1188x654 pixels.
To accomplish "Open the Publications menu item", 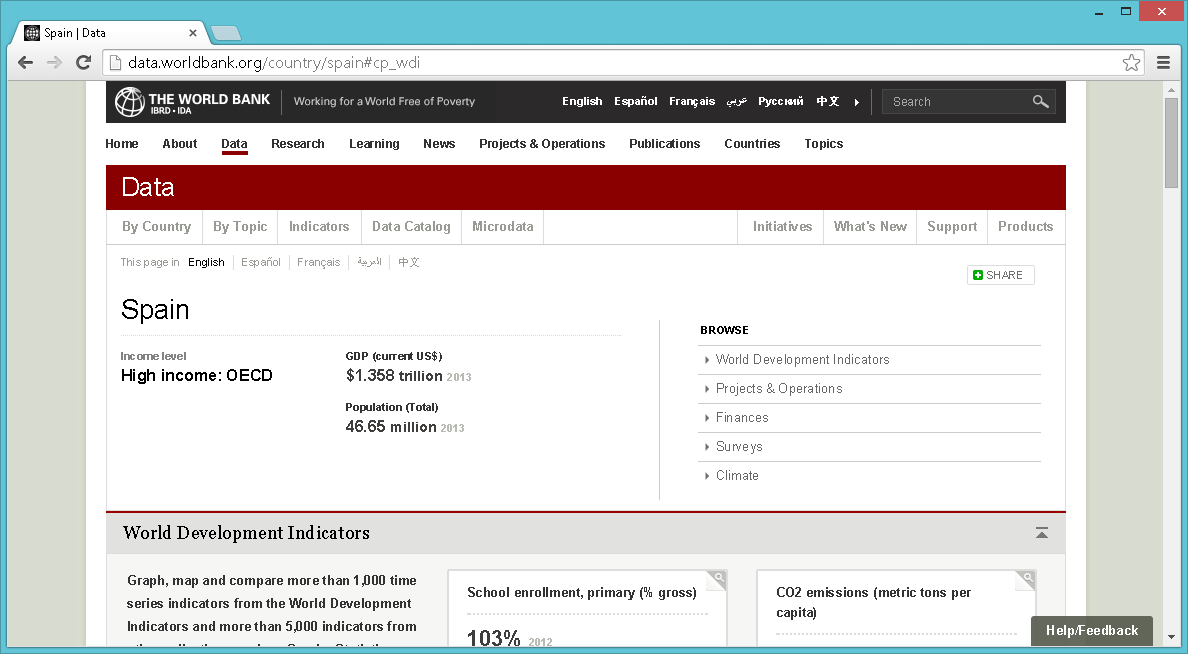I will point(664,144).
